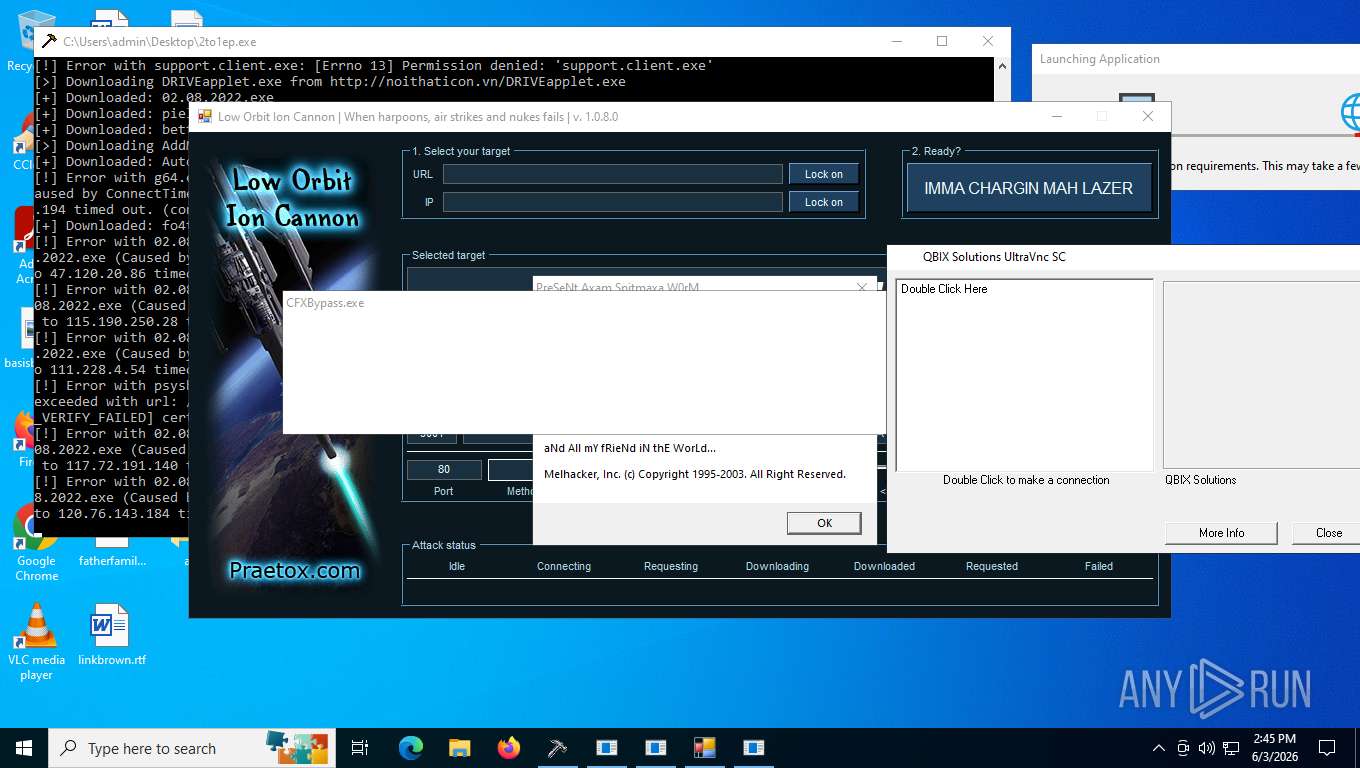Click the 'Launching Application' window title
The image size is (1360, 768).
click(1100, 59)
